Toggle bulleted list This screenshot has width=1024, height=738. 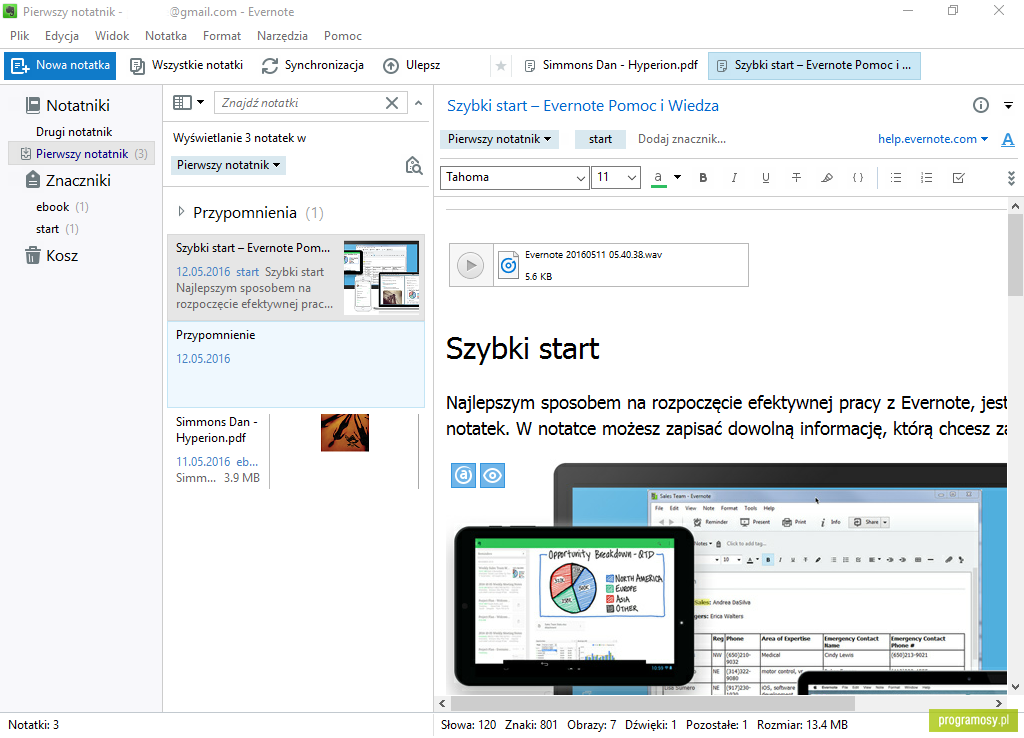coord(895,178)
